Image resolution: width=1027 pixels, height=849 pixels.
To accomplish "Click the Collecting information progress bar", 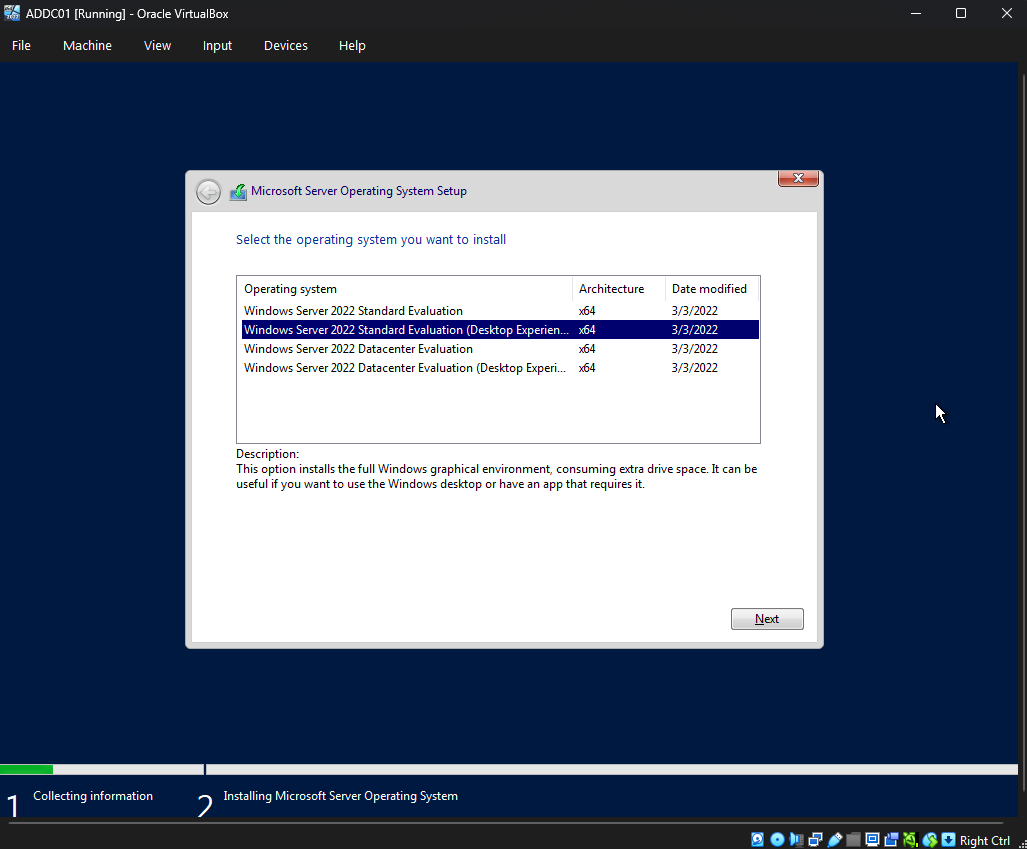I will (100, 769).
